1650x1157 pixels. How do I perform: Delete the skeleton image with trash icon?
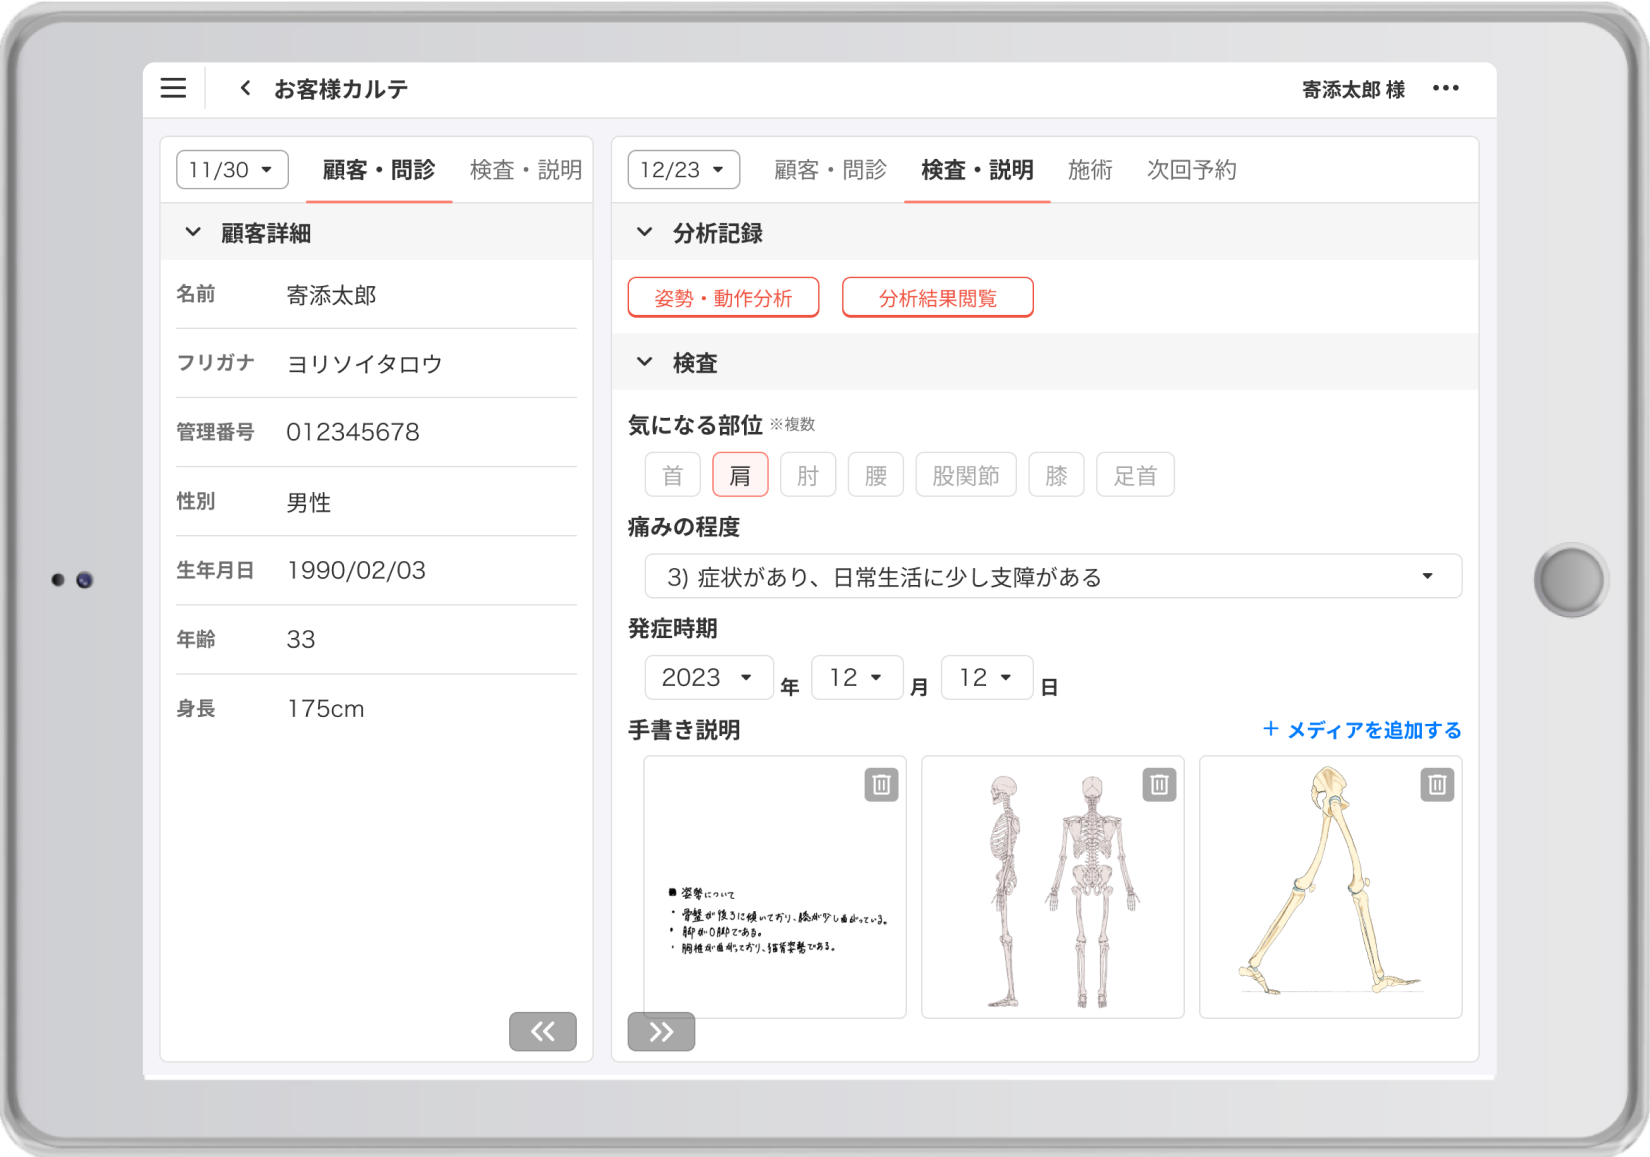tap(1159, 785)
